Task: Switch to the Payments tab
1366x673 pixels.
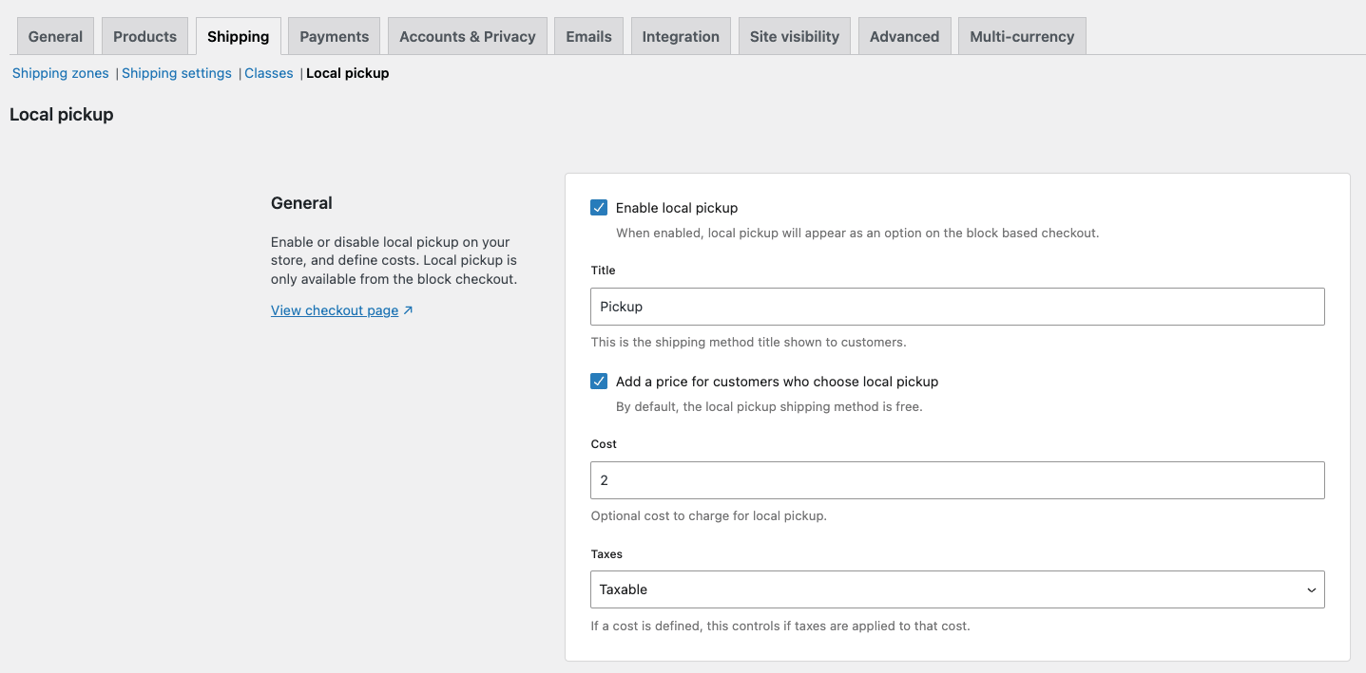Action: pos(333,35)
